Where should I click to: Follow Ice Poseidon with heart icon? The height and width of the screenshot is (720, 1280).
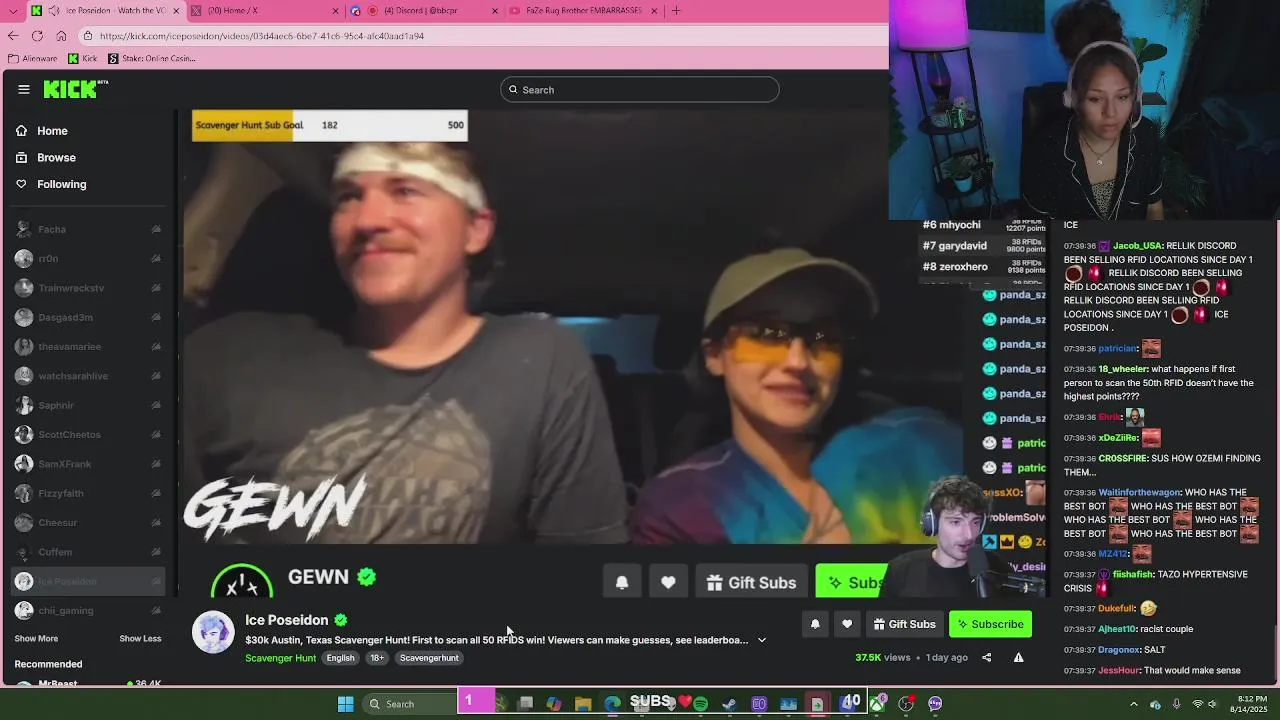coord(847,624)
